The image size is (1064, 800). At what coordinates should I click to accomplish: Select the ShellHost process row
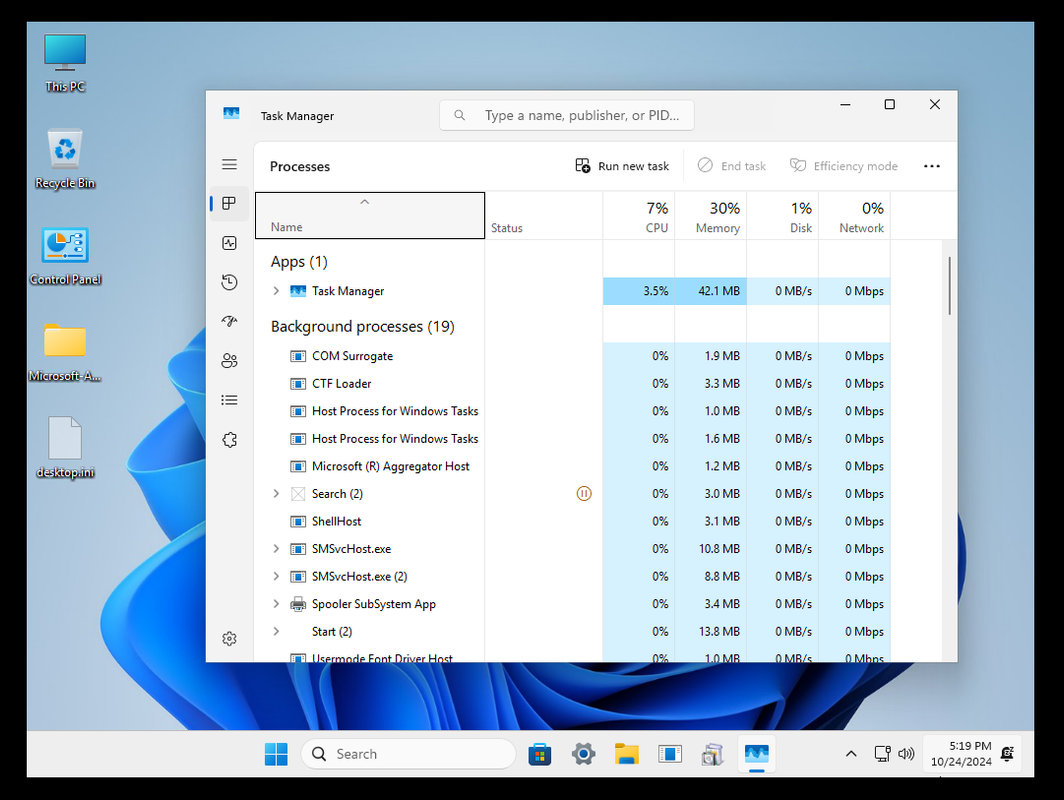(x=572, y=521)
